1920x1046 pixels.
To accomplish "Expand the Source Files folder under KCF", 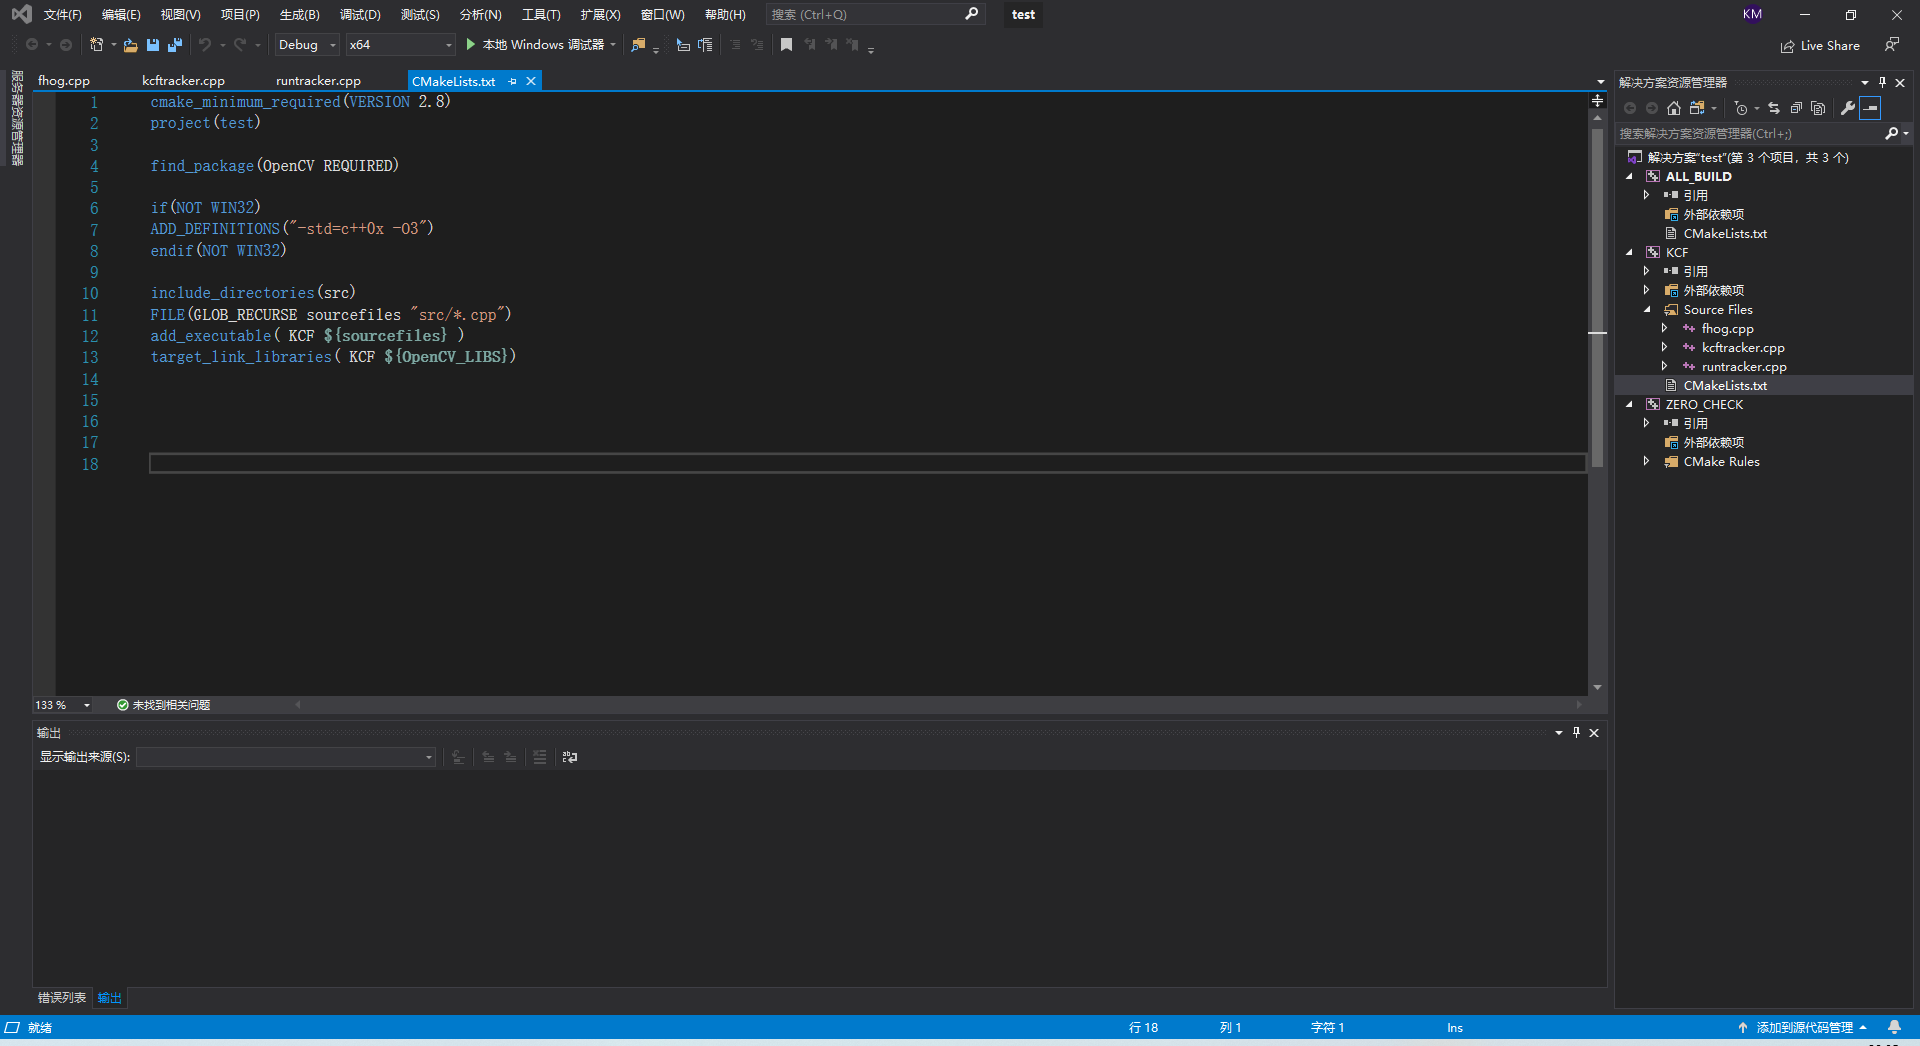I will [1649, 310].
